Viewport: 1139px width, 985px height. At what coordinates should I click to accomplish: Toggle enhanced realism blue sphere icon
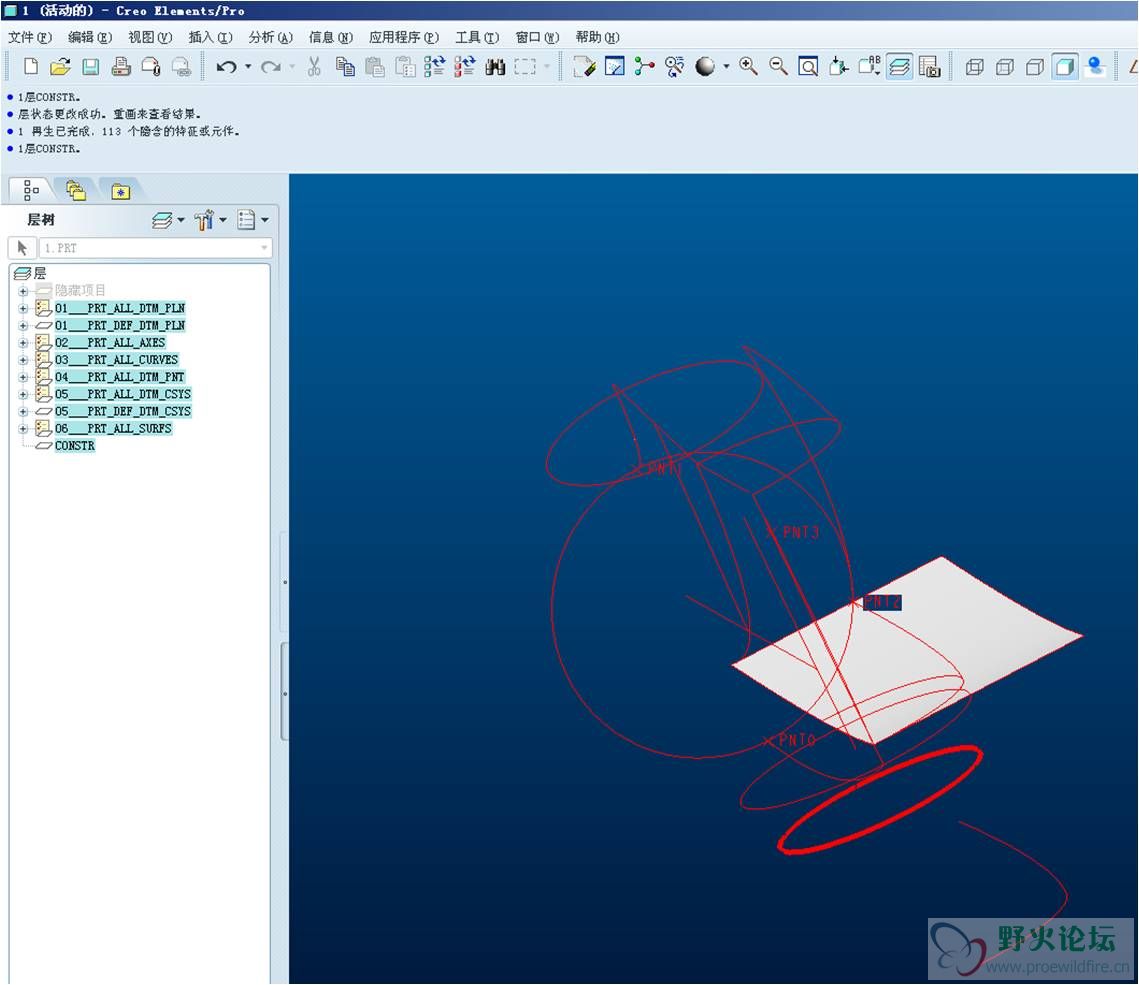pyautogui.click(x=1095, y=67)
